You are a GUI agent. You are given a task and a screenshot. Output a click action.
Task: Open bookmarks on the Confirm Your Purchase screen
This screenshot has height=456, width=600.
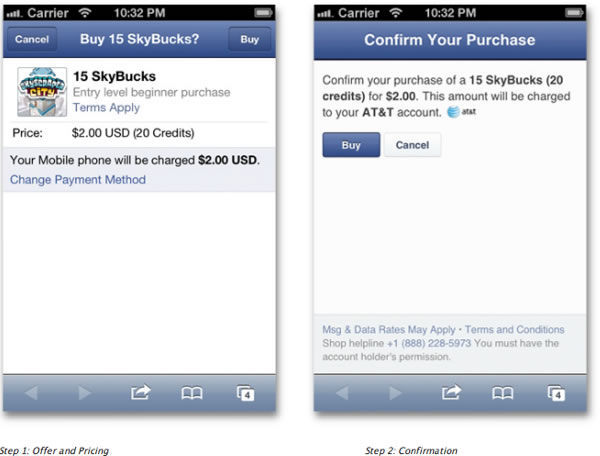click(503, 393)
